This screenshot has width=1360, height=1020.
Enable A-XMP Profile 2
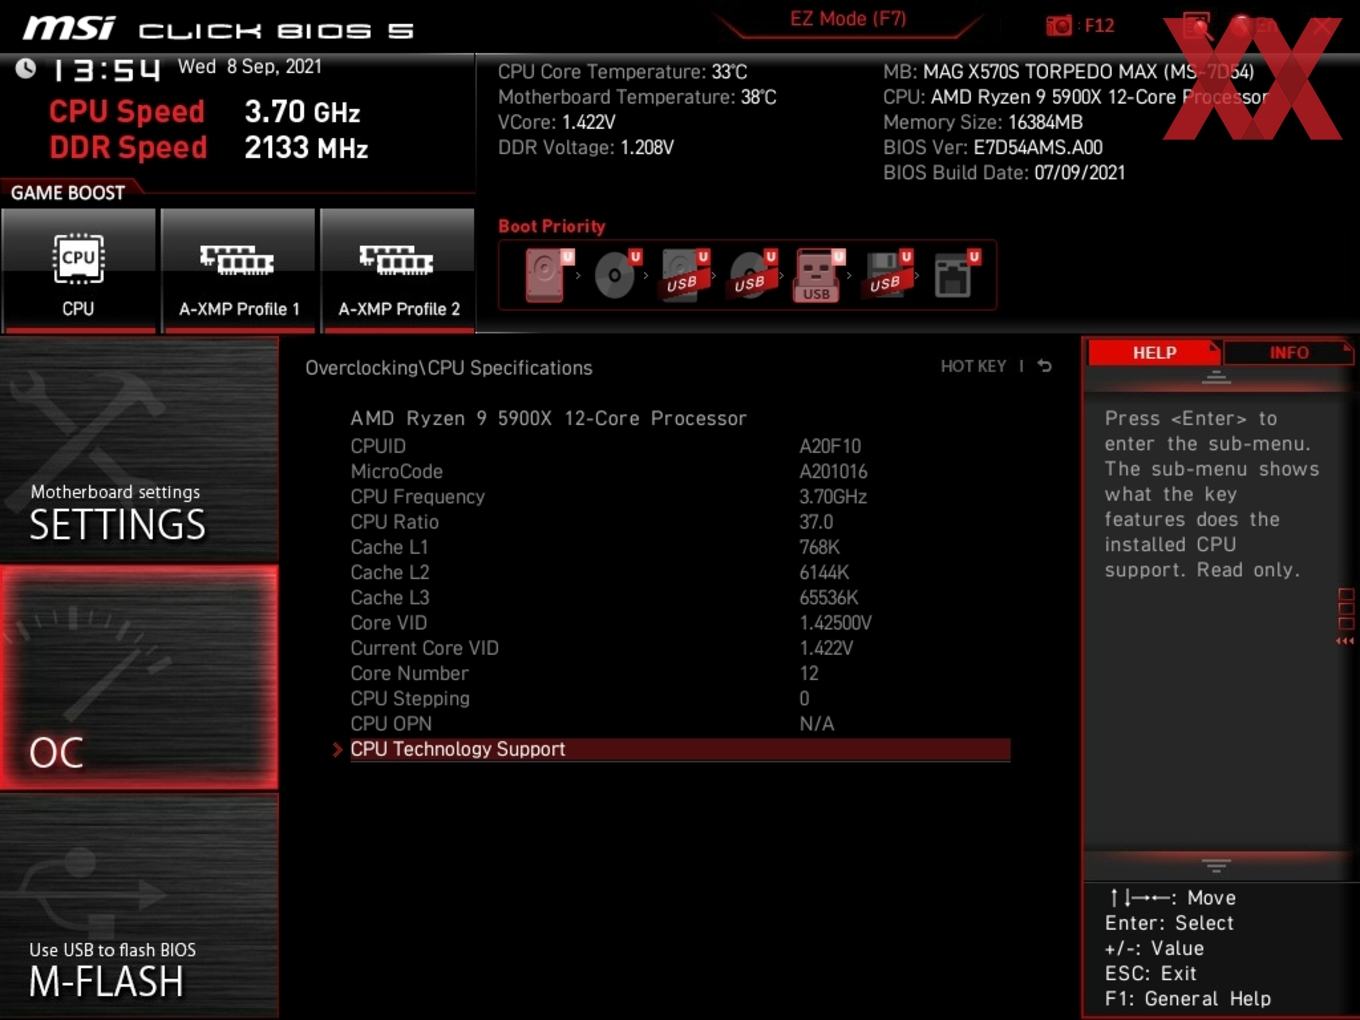click(398, 269)
